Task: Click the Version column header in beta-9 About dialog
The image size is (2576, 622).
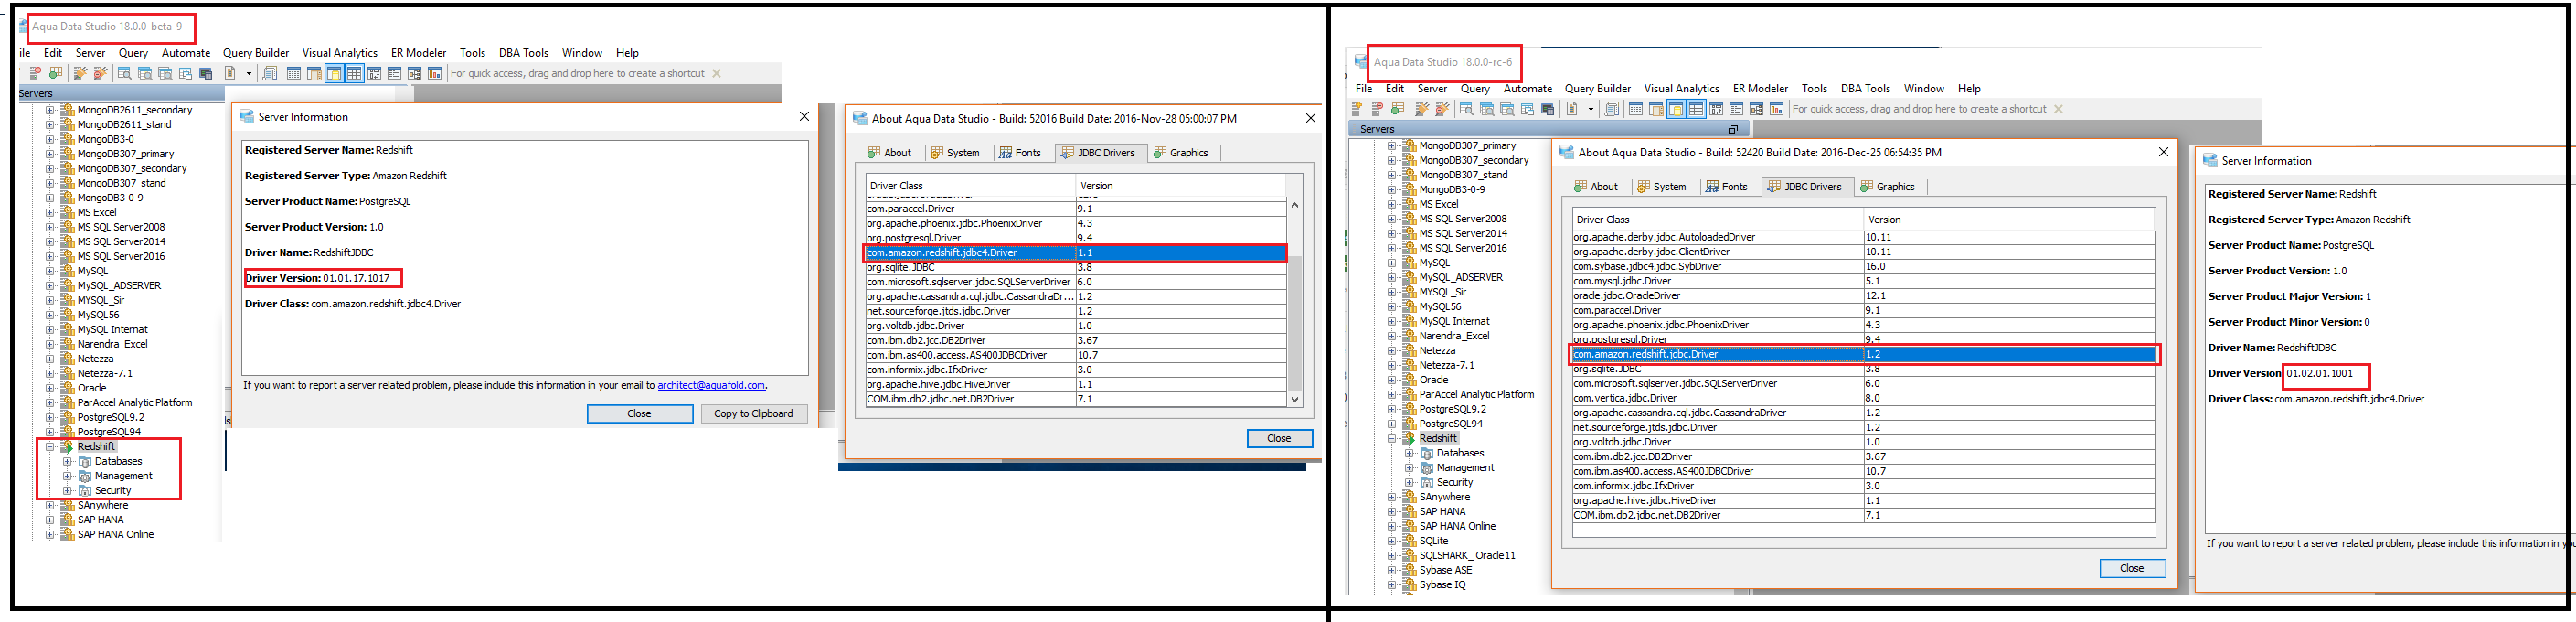Action: coord(1181,186)
